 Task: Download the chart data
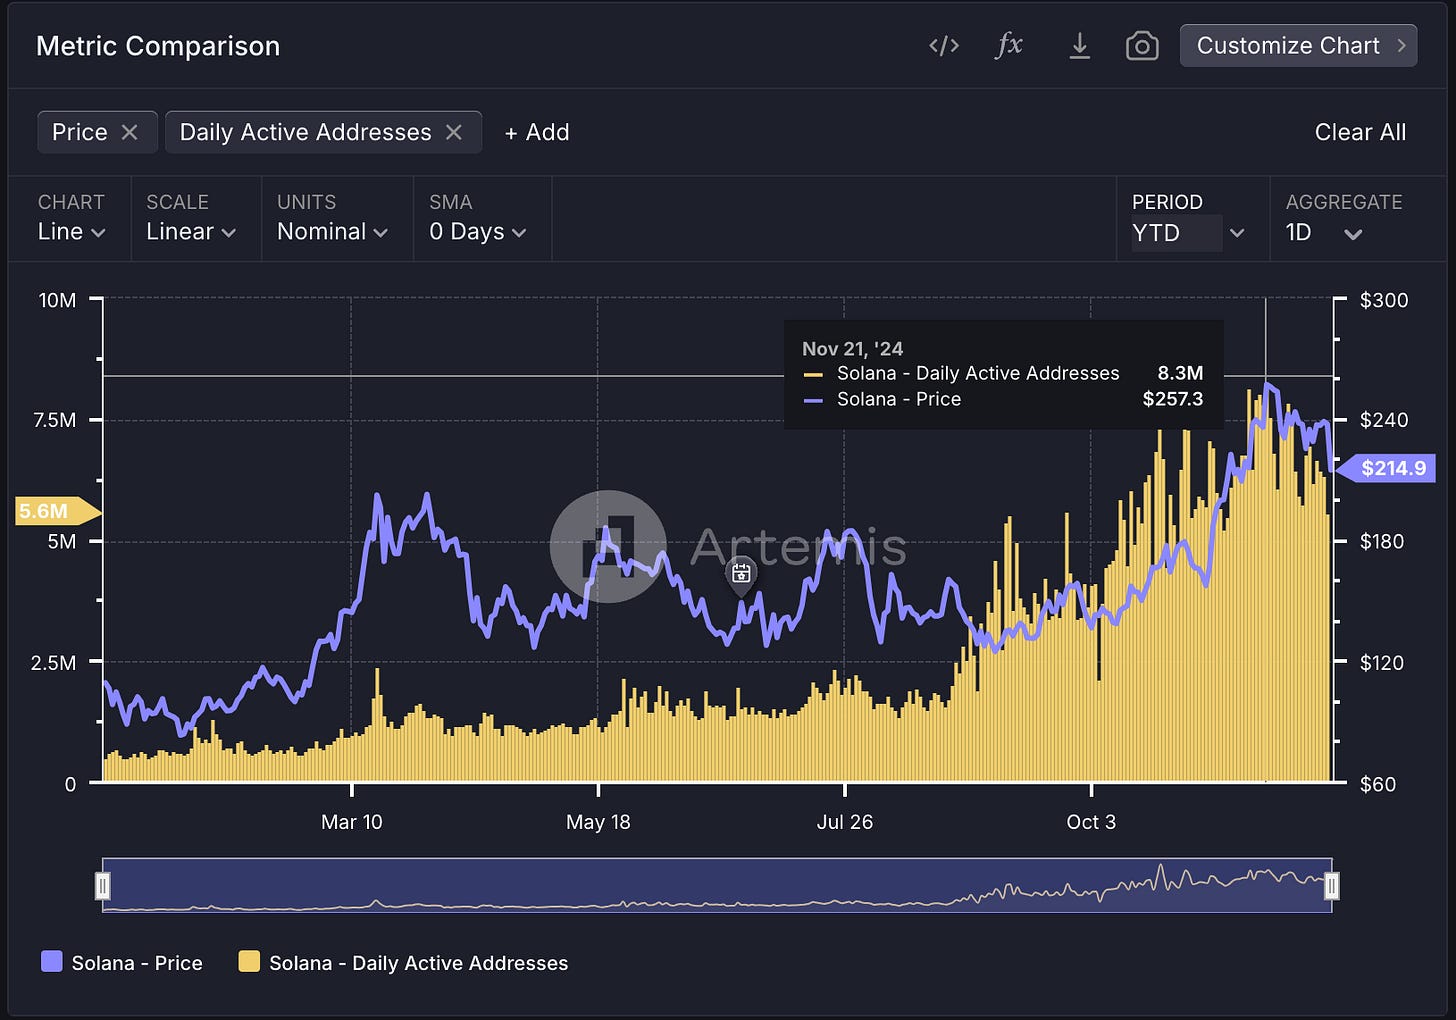tap(1079, 46)
